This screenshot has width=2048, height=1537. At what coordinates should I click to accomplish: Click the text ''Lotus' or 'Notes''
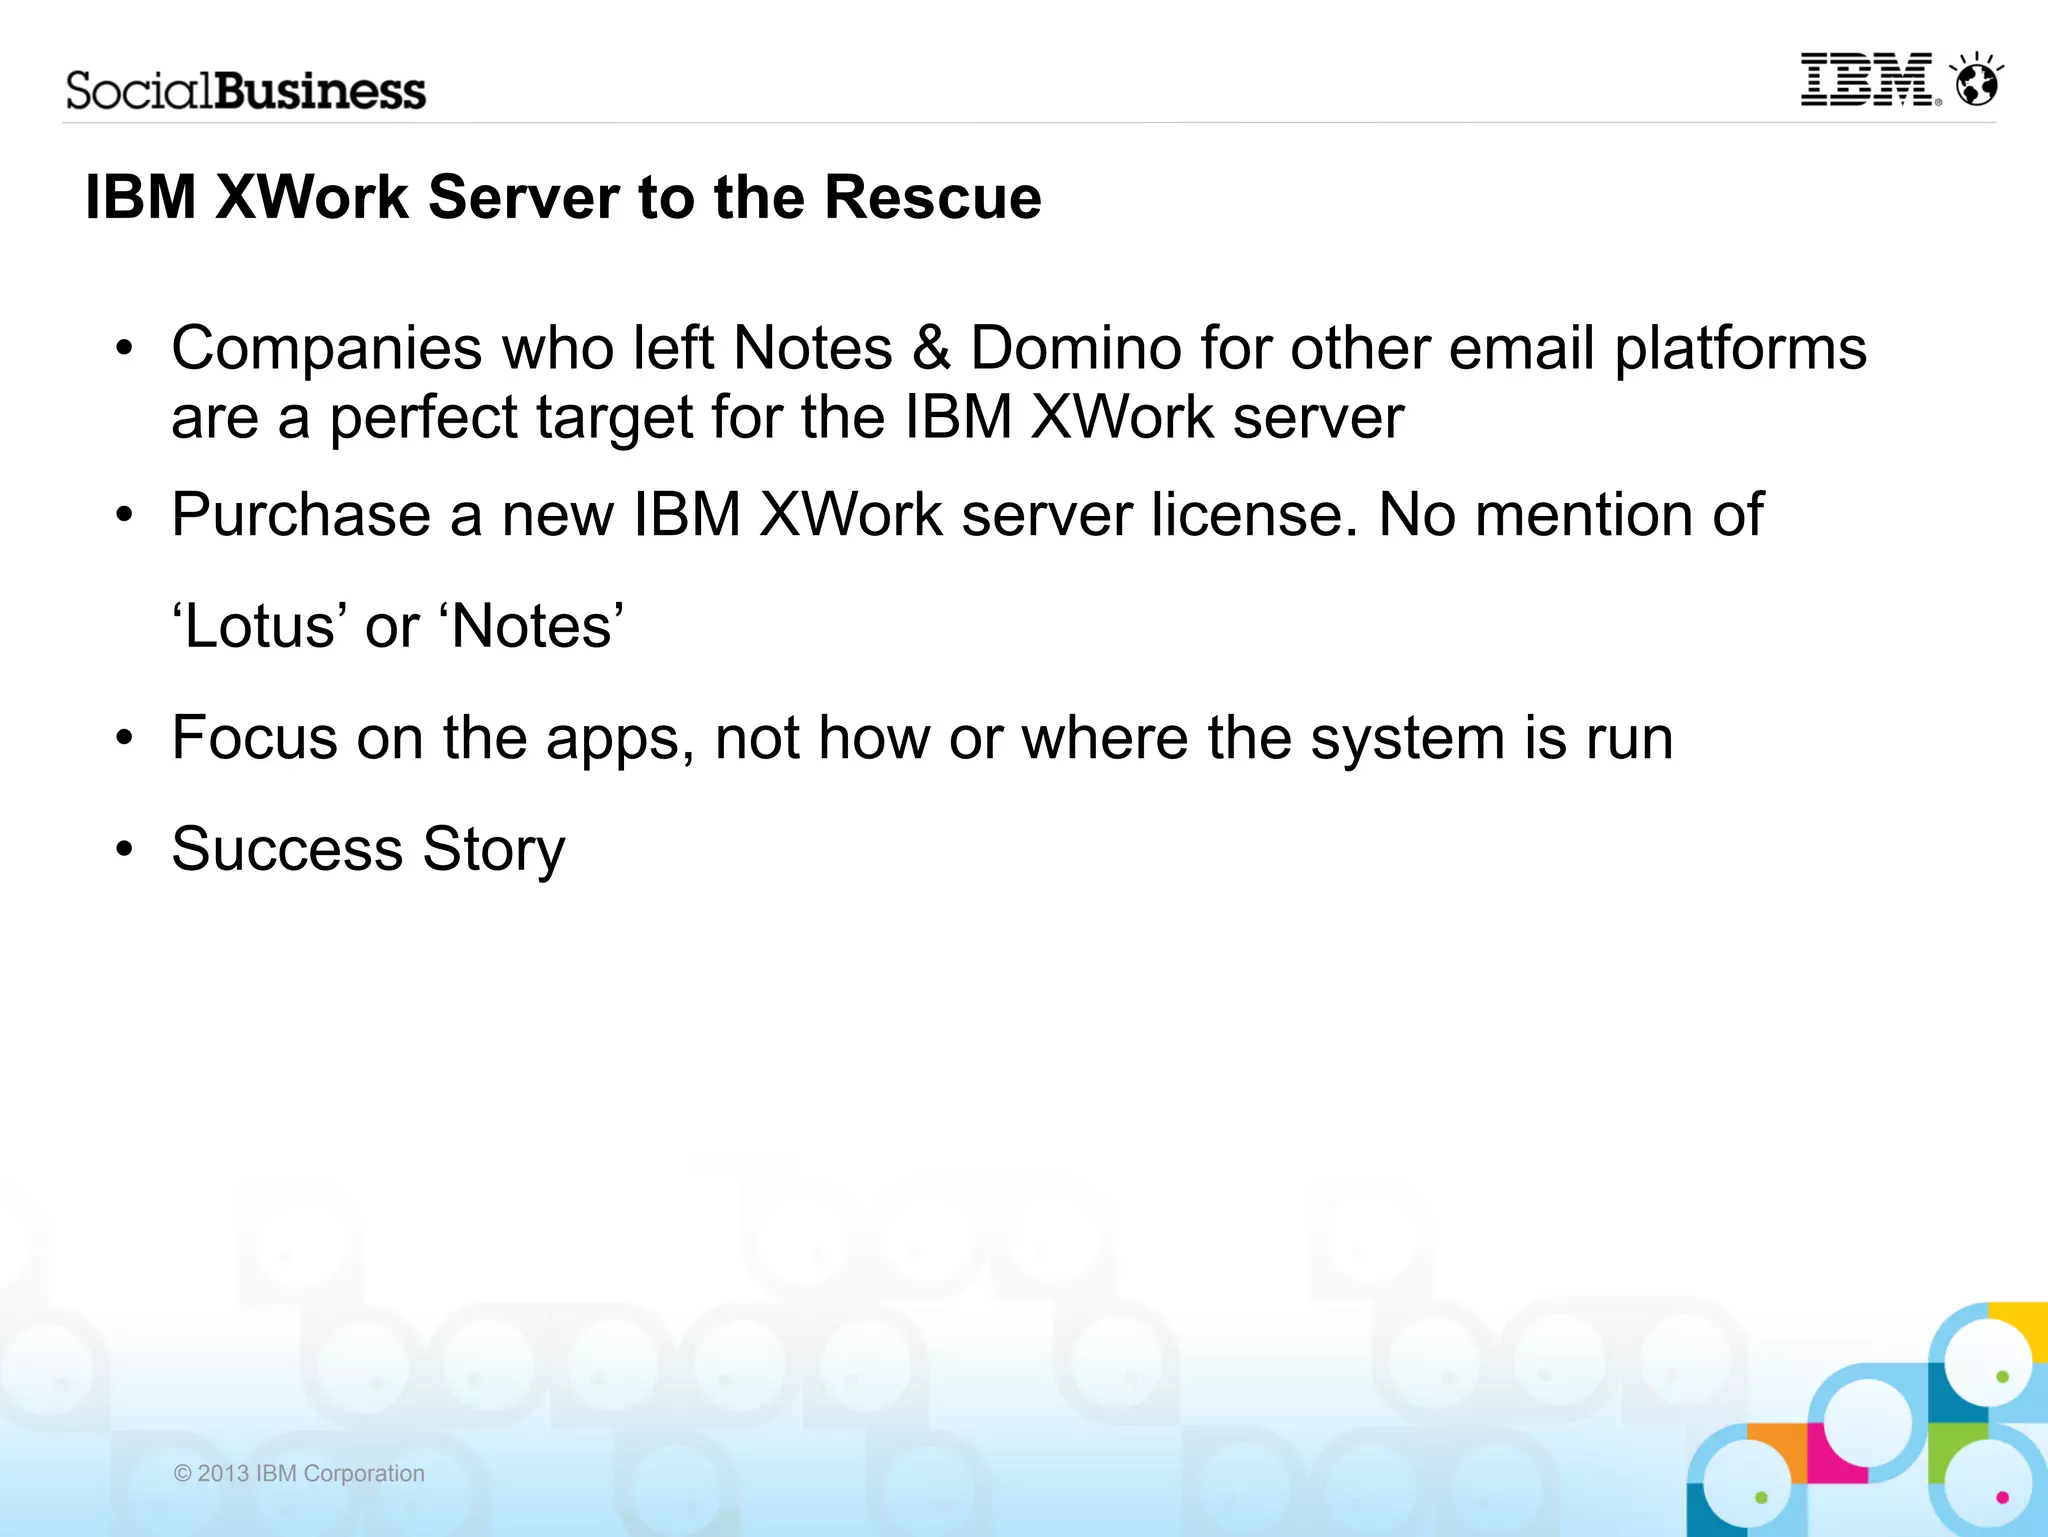tap(397, 627)
